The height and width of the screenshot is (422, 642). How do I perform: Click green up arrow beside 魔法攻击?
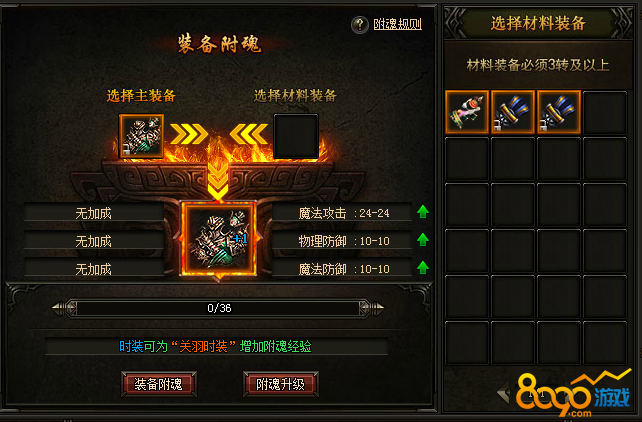click(x=423, y=212)
